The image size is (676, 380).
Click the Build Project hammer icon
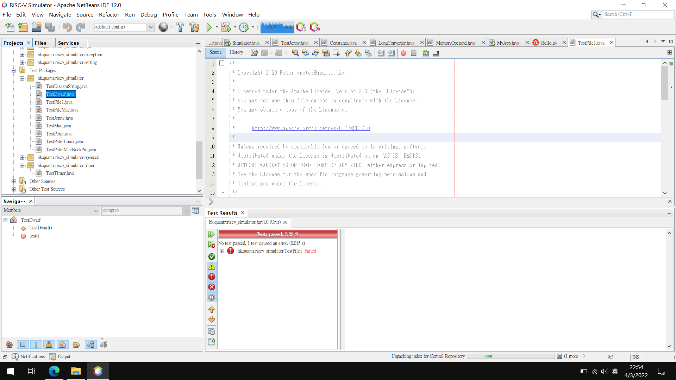(180, 27)
